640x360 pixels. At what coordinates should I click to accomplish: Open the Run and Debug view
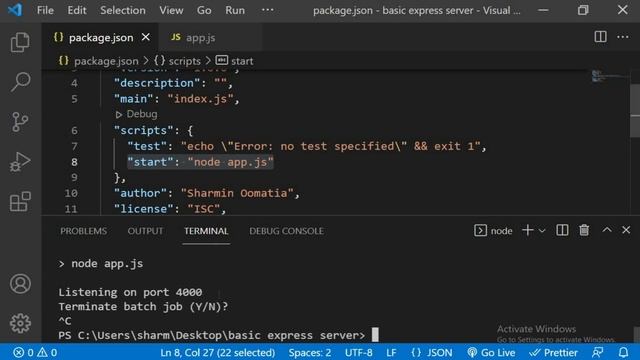pyautogui.click(x=20, y=162)
